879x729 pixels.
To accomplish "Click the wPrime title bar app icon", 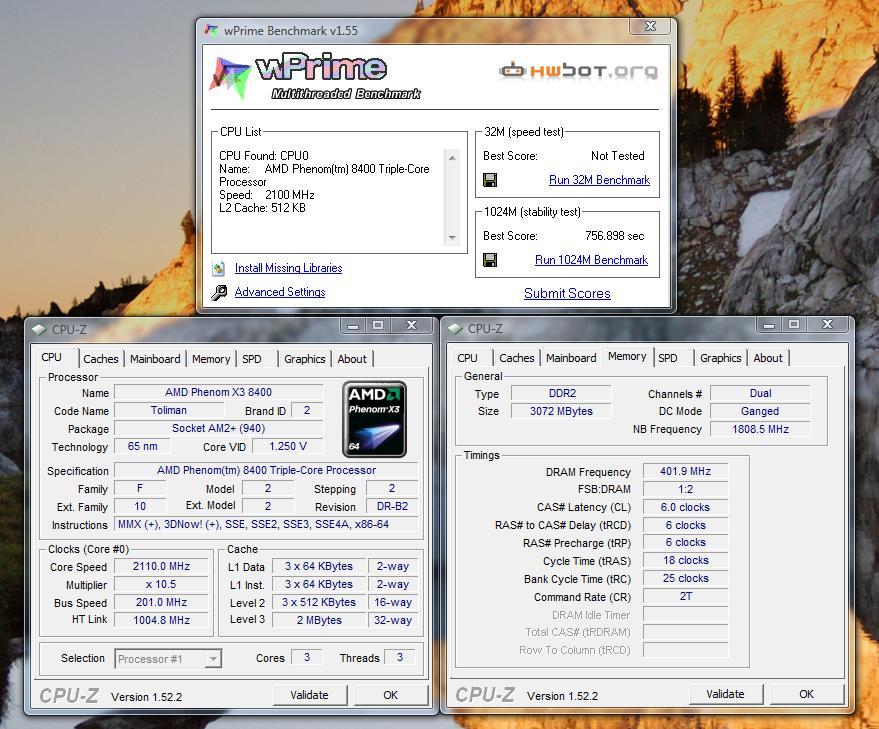I will [211, 30].
